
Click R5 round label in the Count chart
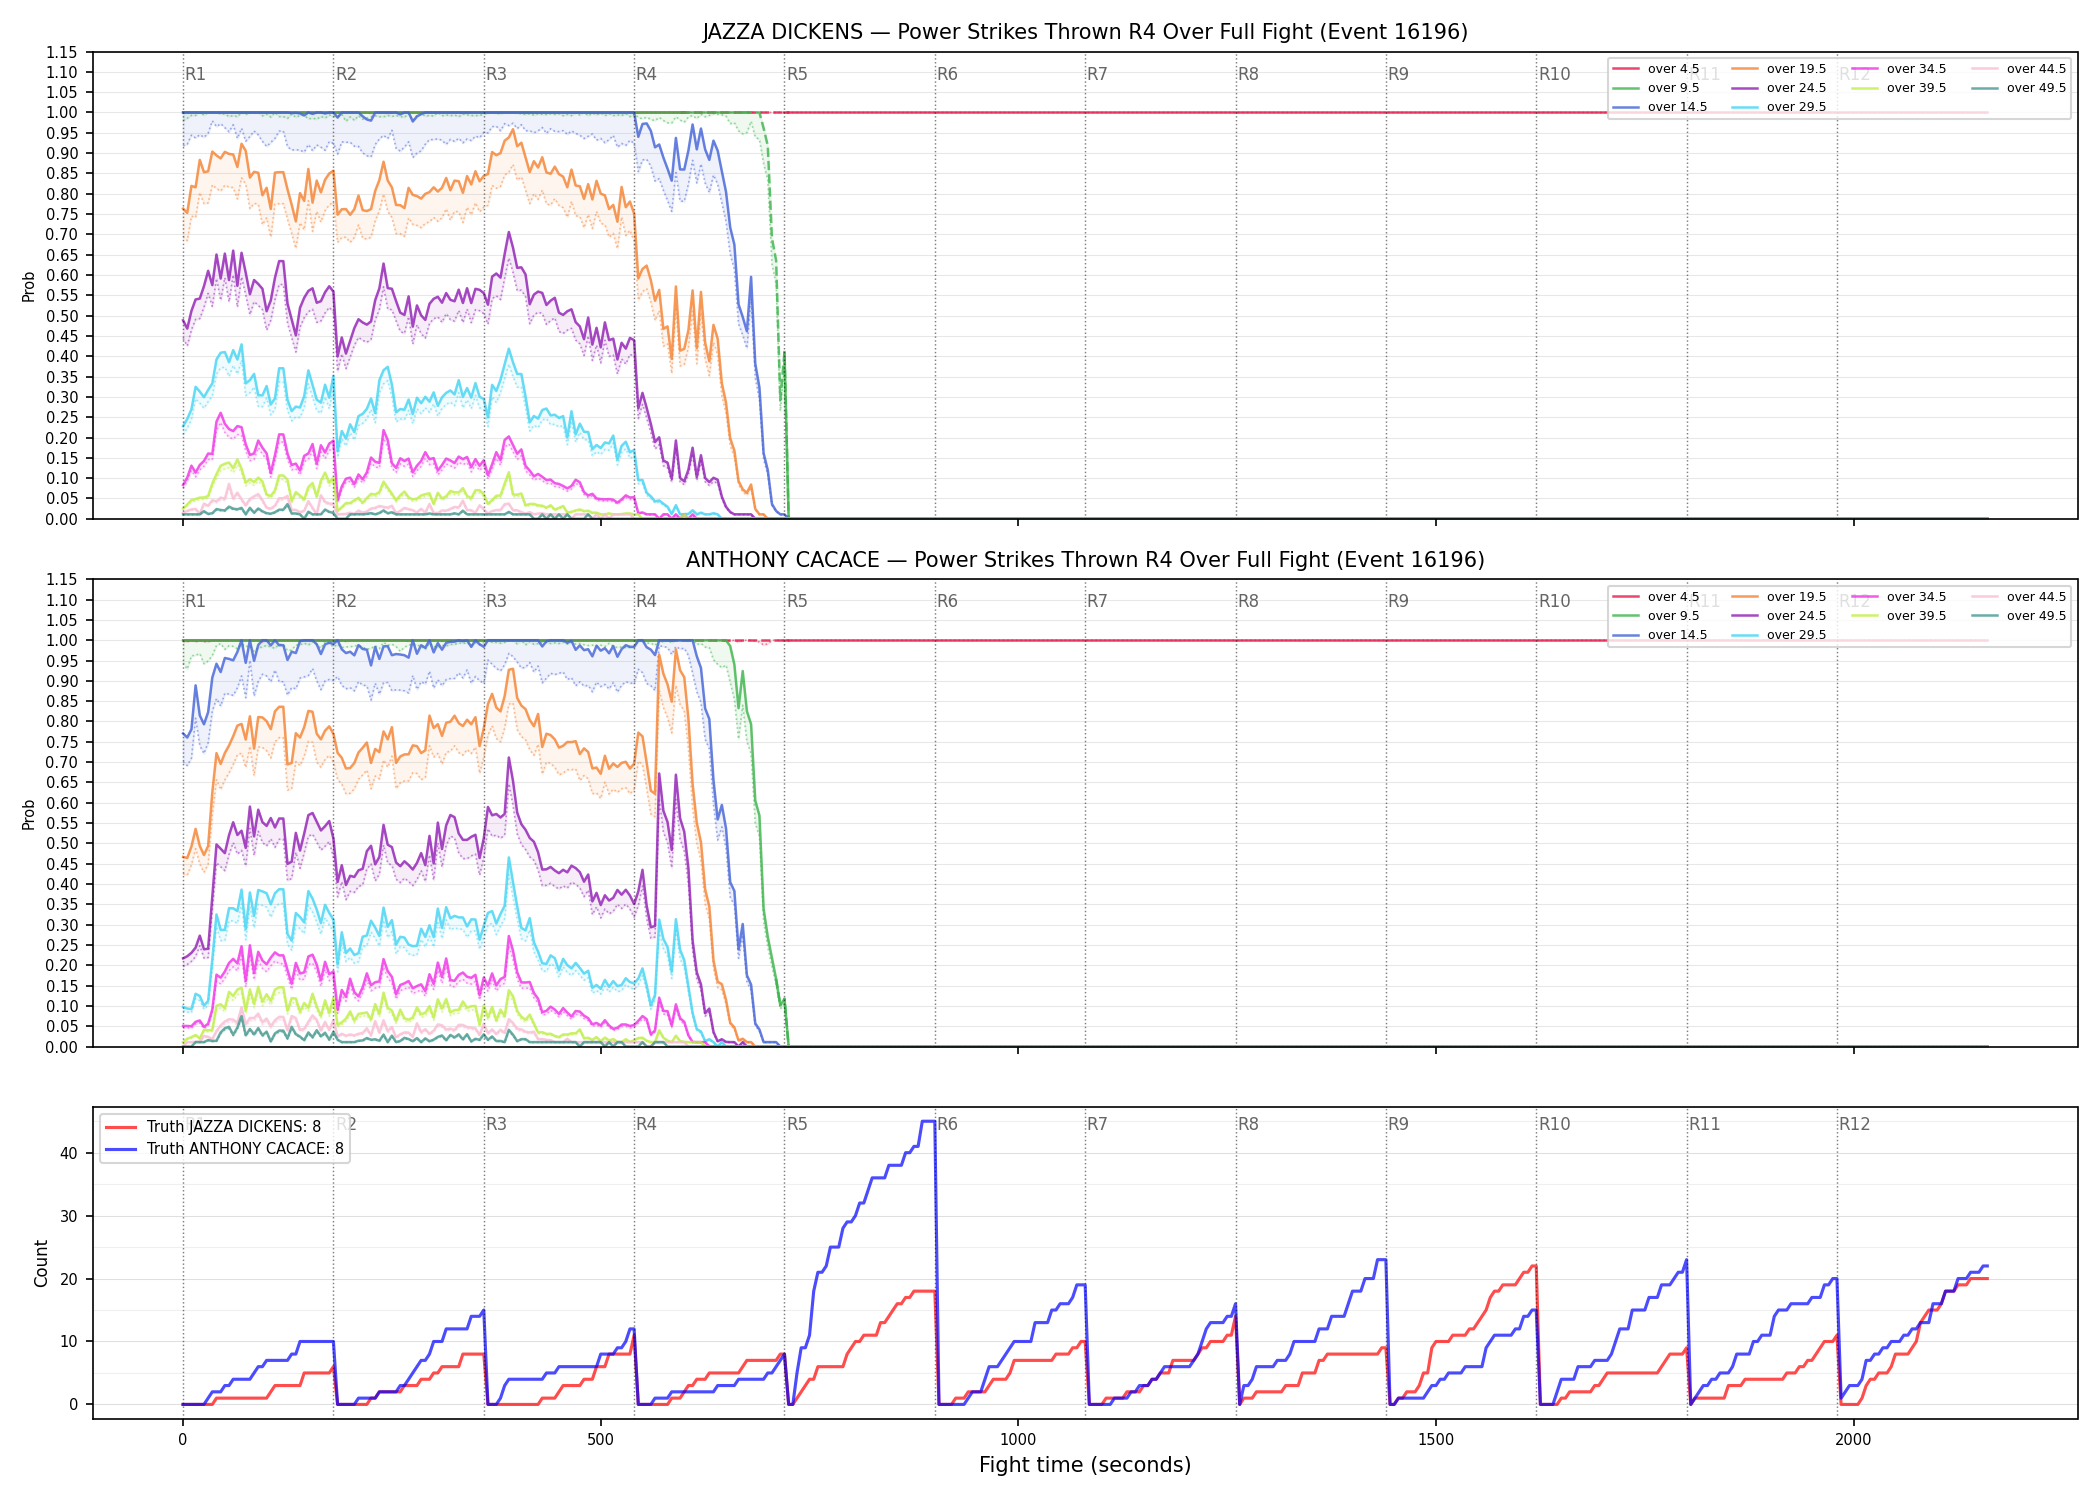pos(797,1124)
